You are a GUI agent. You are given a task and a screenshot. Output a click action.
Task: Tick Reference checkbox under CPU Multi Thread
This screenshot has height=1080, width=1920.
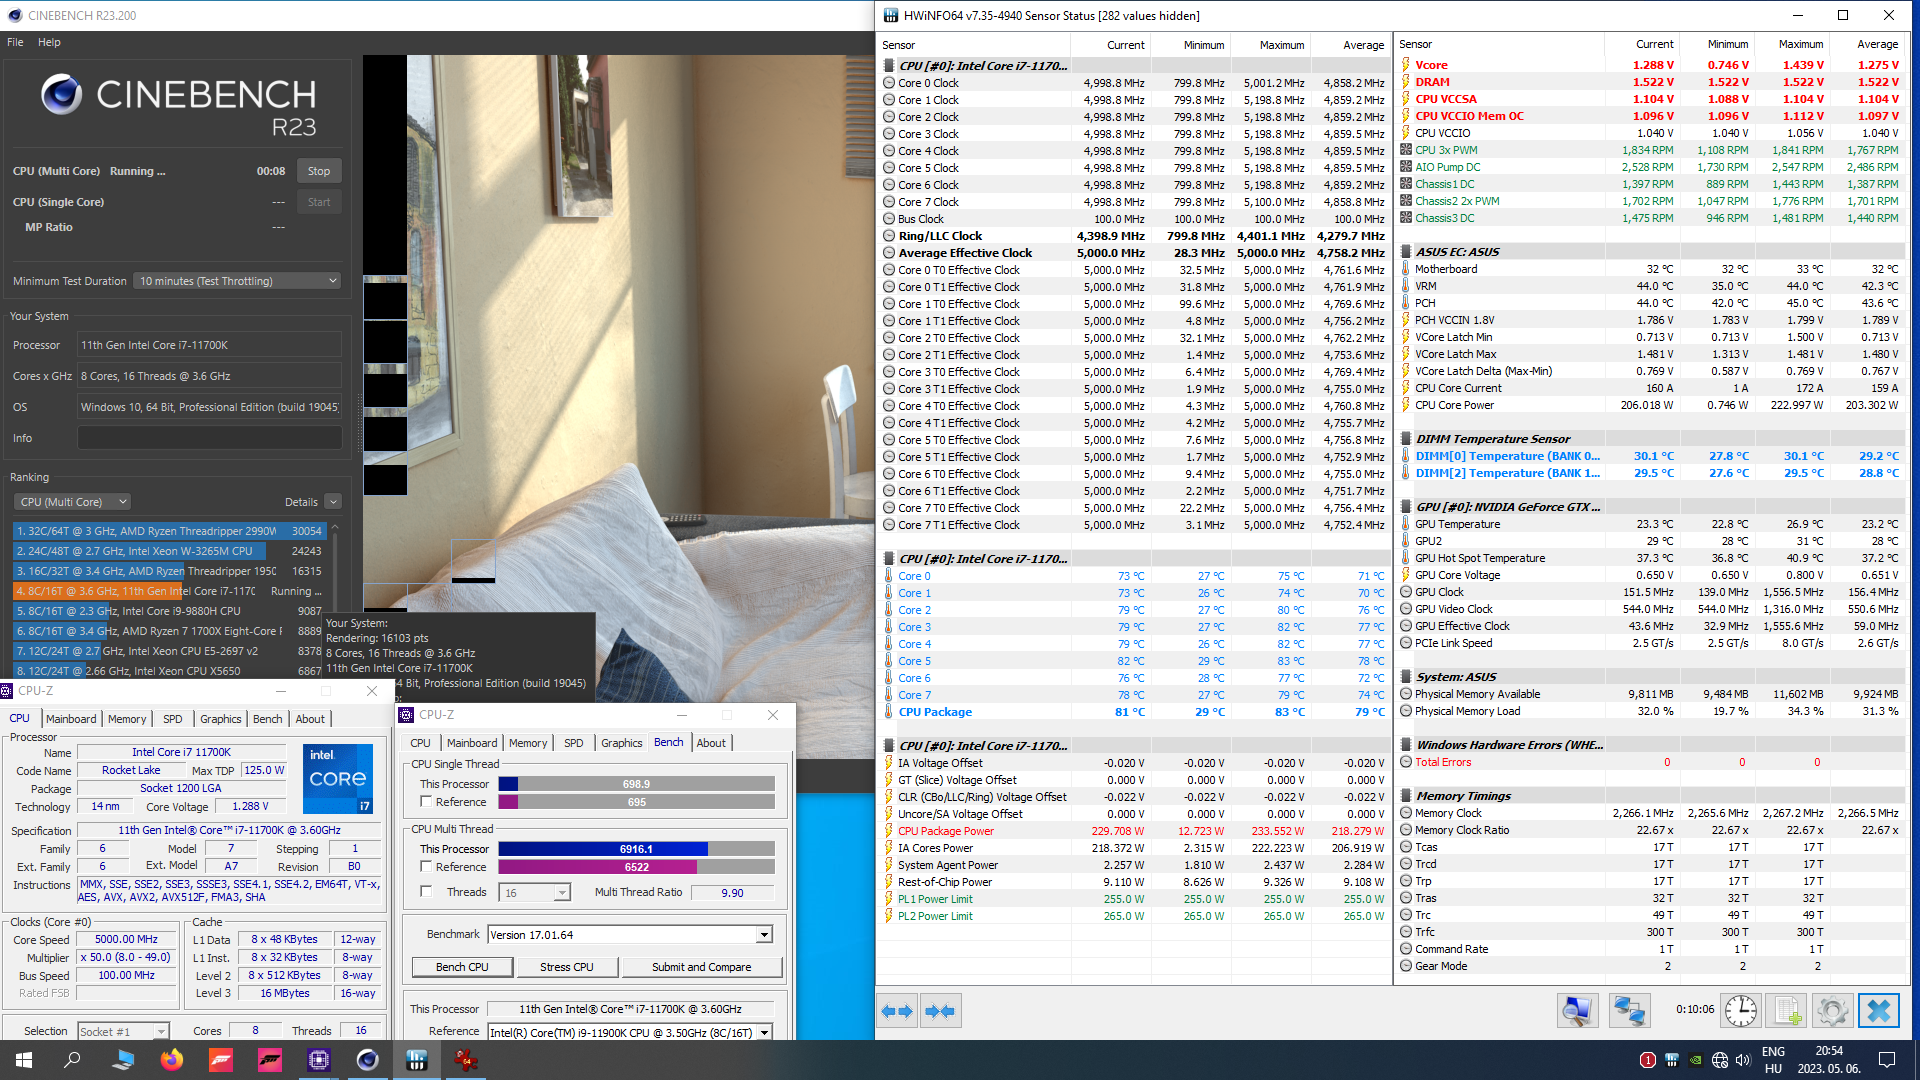[x=427, y=867]
